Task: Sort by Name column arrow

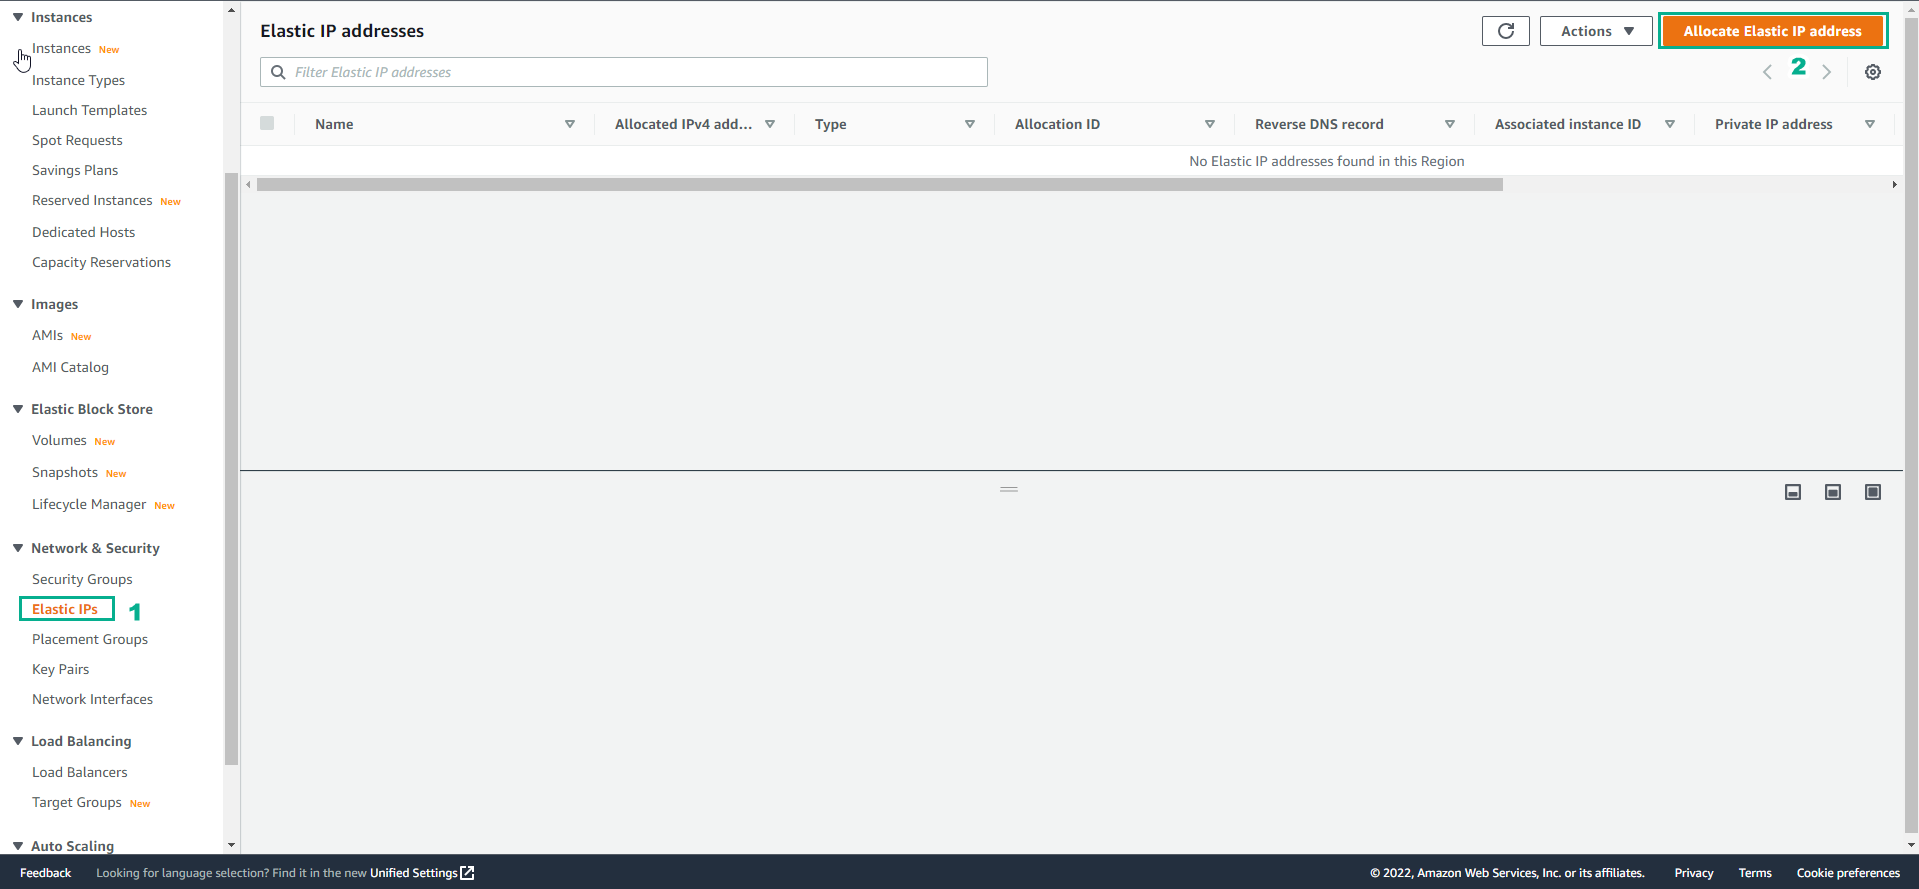Action: pyautogui.click(x=570, y=124)
